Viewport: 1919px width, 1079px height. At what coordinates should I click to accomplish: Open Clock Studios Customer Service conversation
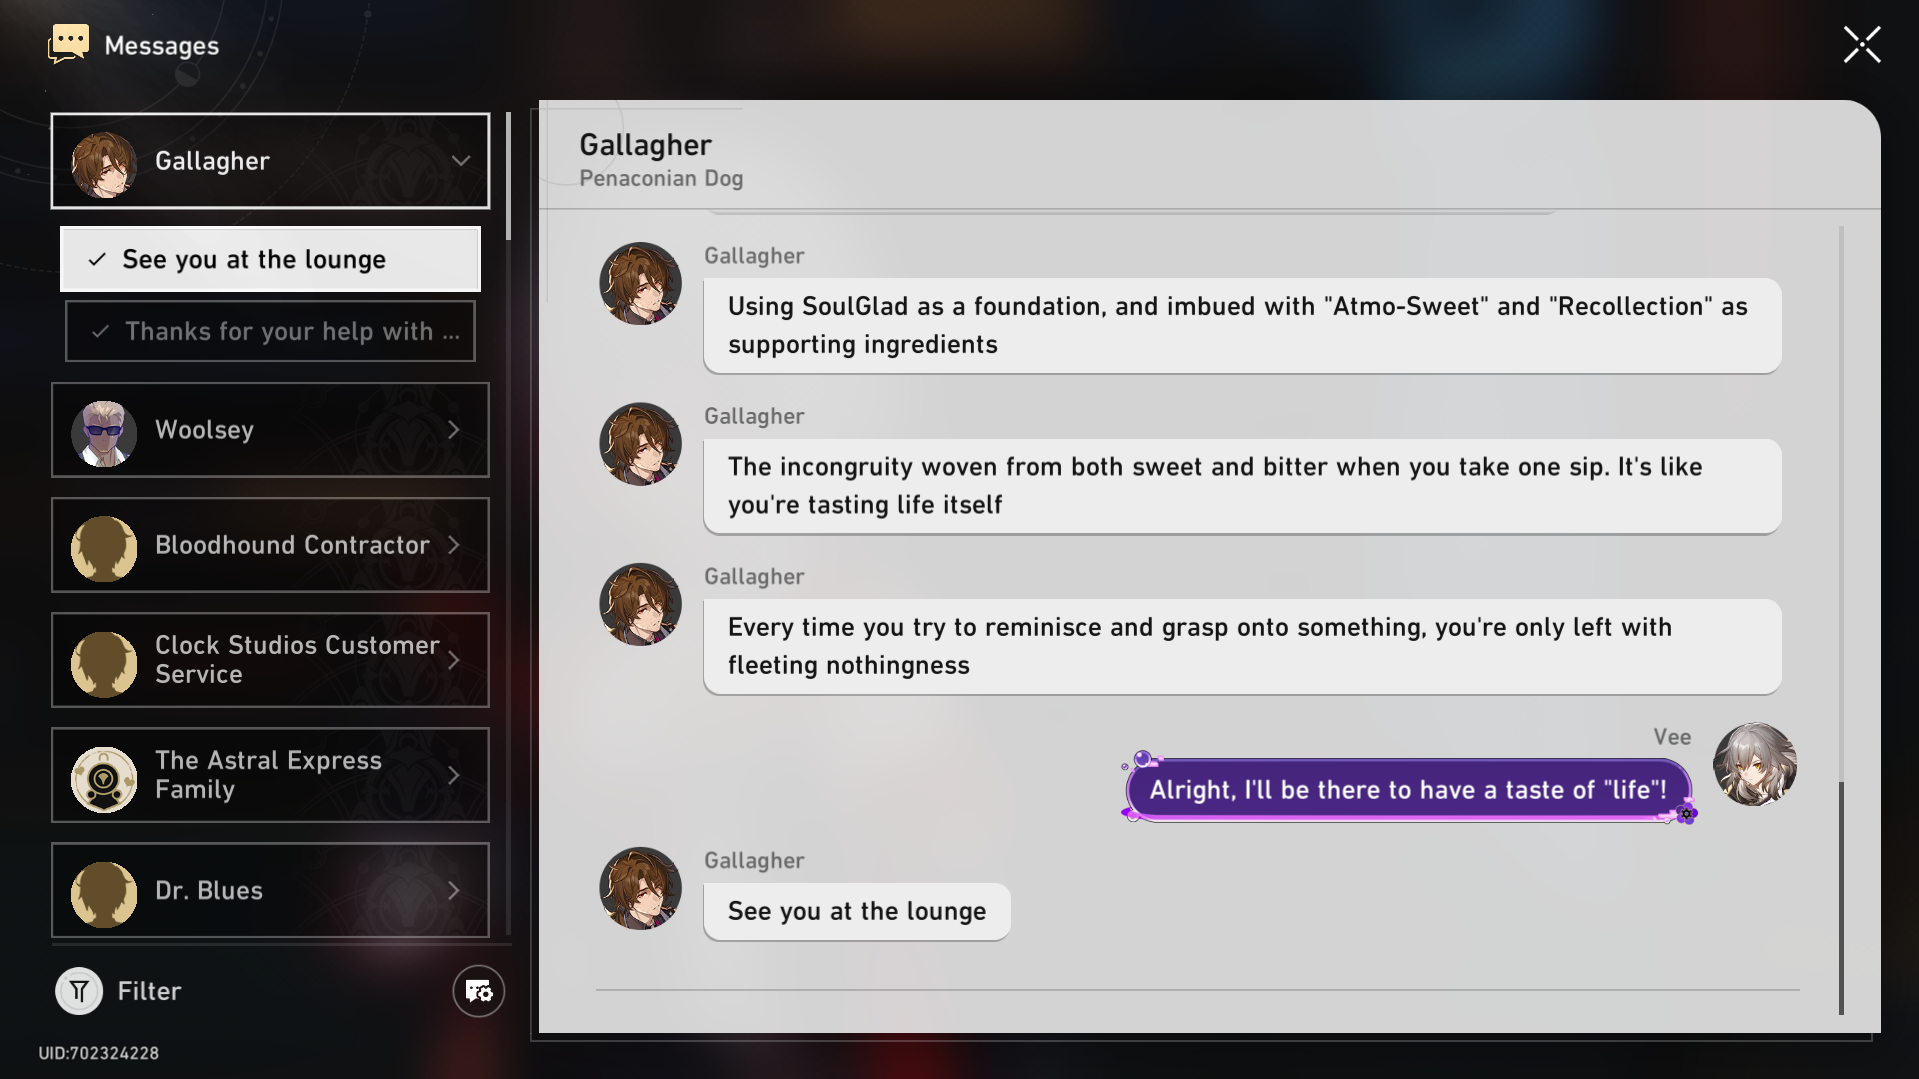click(x=270, y=660)
